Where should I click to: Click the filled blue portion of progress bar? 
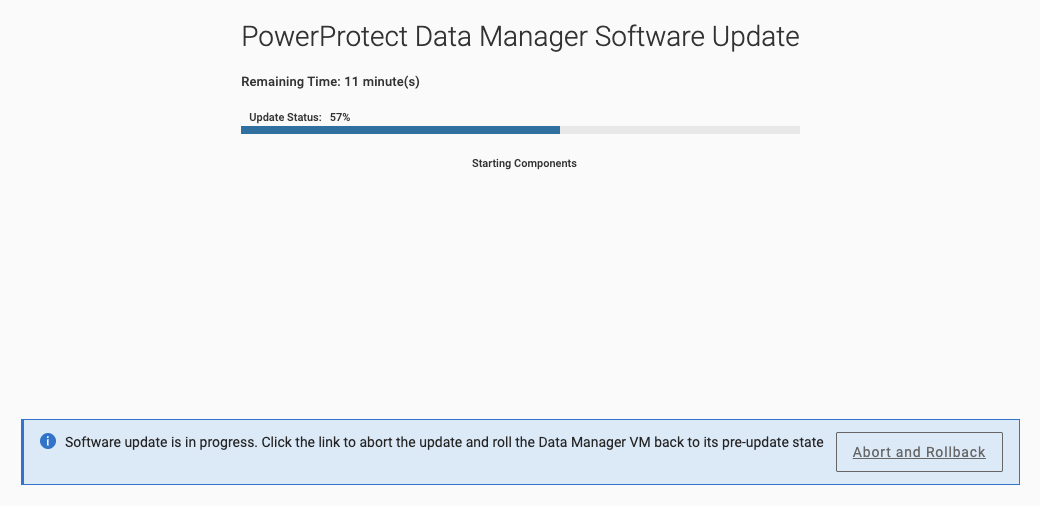coord(400,130)
